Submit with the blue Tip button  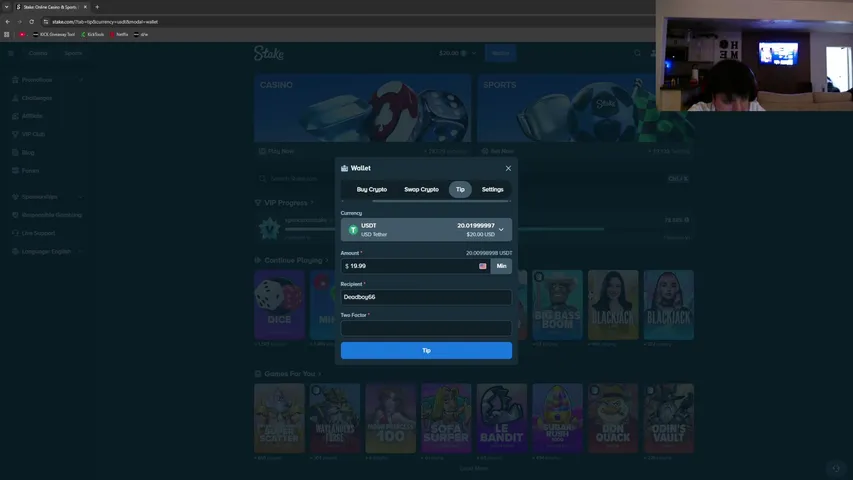coord(426,350)
